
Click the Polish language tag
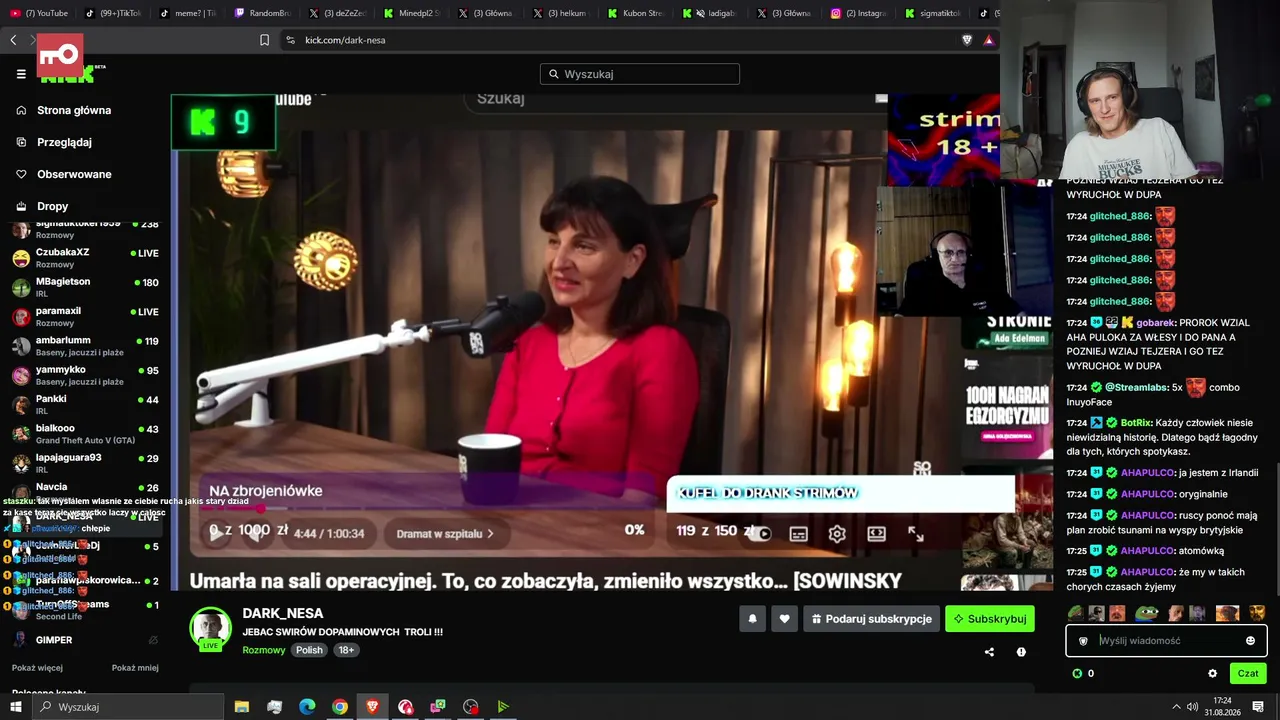click(309, 650)
